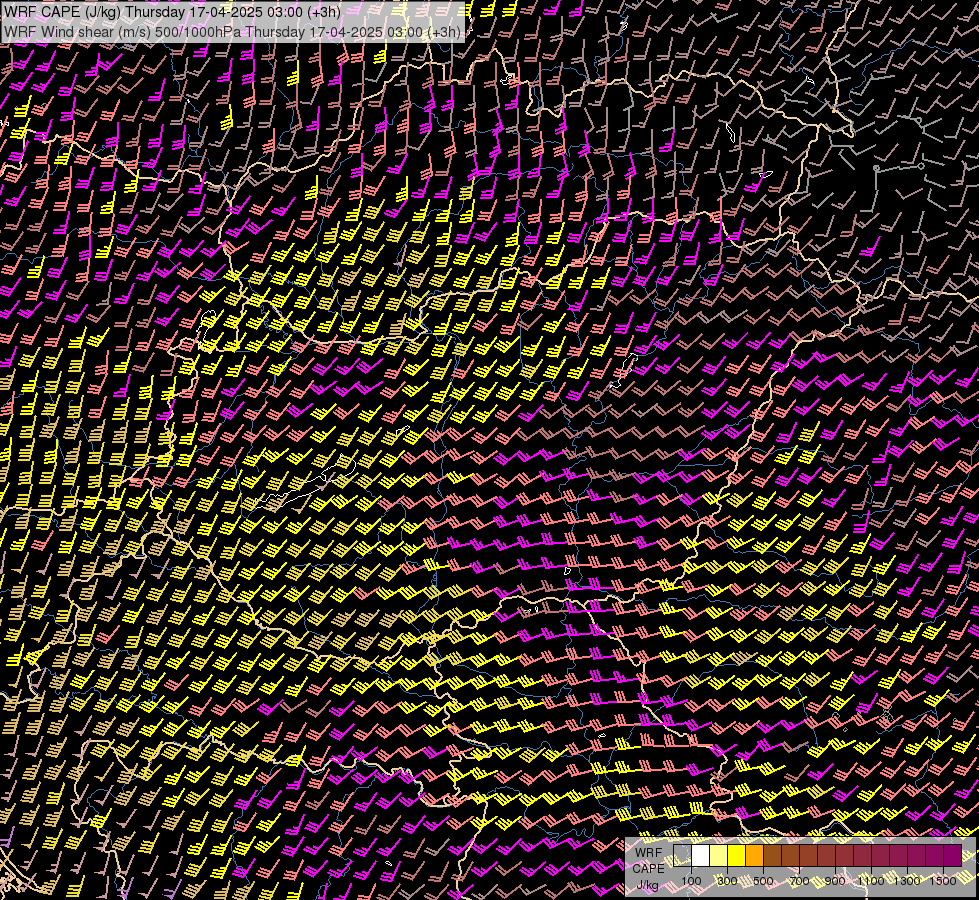Image resolution: width=979 pixels, height=900 pixels.
Task: Select the pale yellow CAPE legend swatch
Action: 719,855
